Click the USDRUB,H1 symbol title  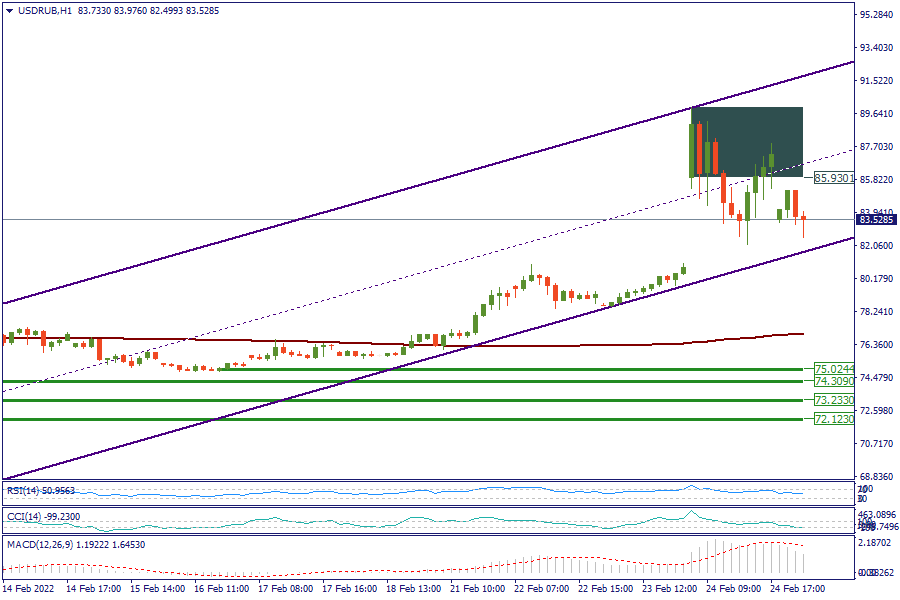pyautogui.click(x=39, y=10)
